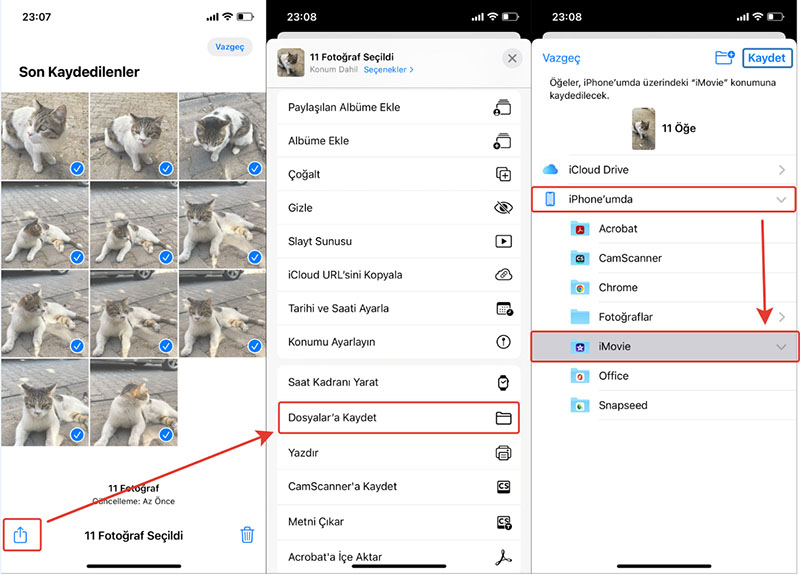
Task: Open the Chrome folder
Action: click(617, 288)
